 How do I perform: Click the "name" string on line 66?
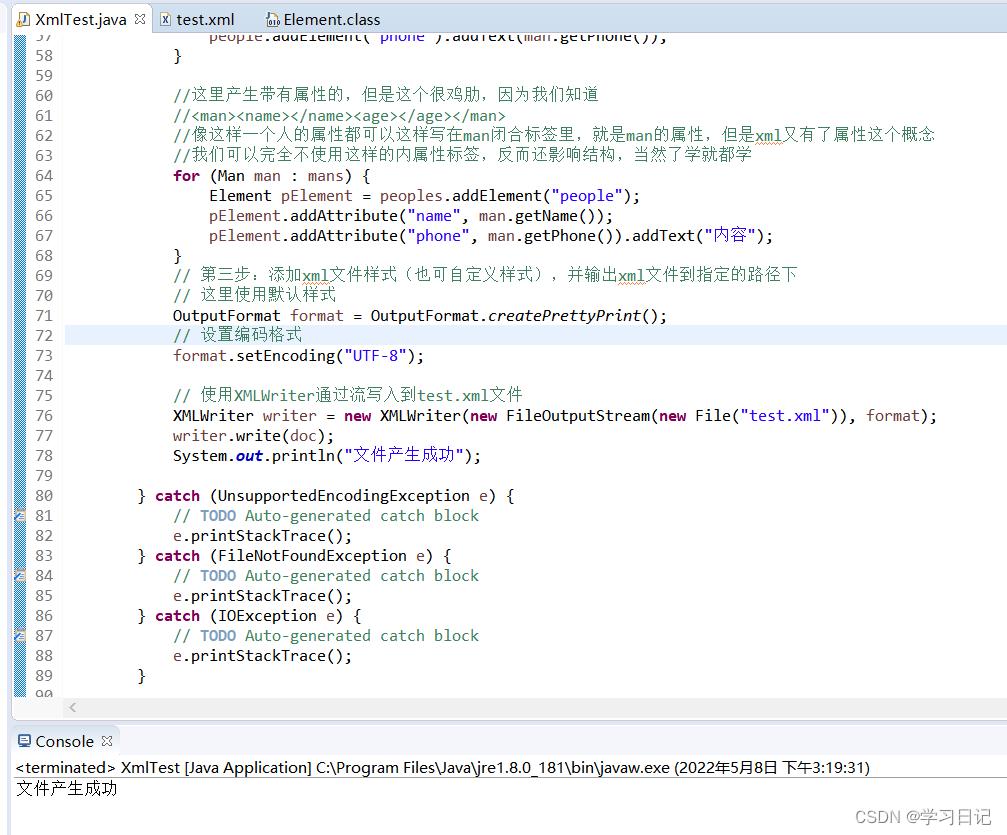pyautogui.click(x=434, y=216)
